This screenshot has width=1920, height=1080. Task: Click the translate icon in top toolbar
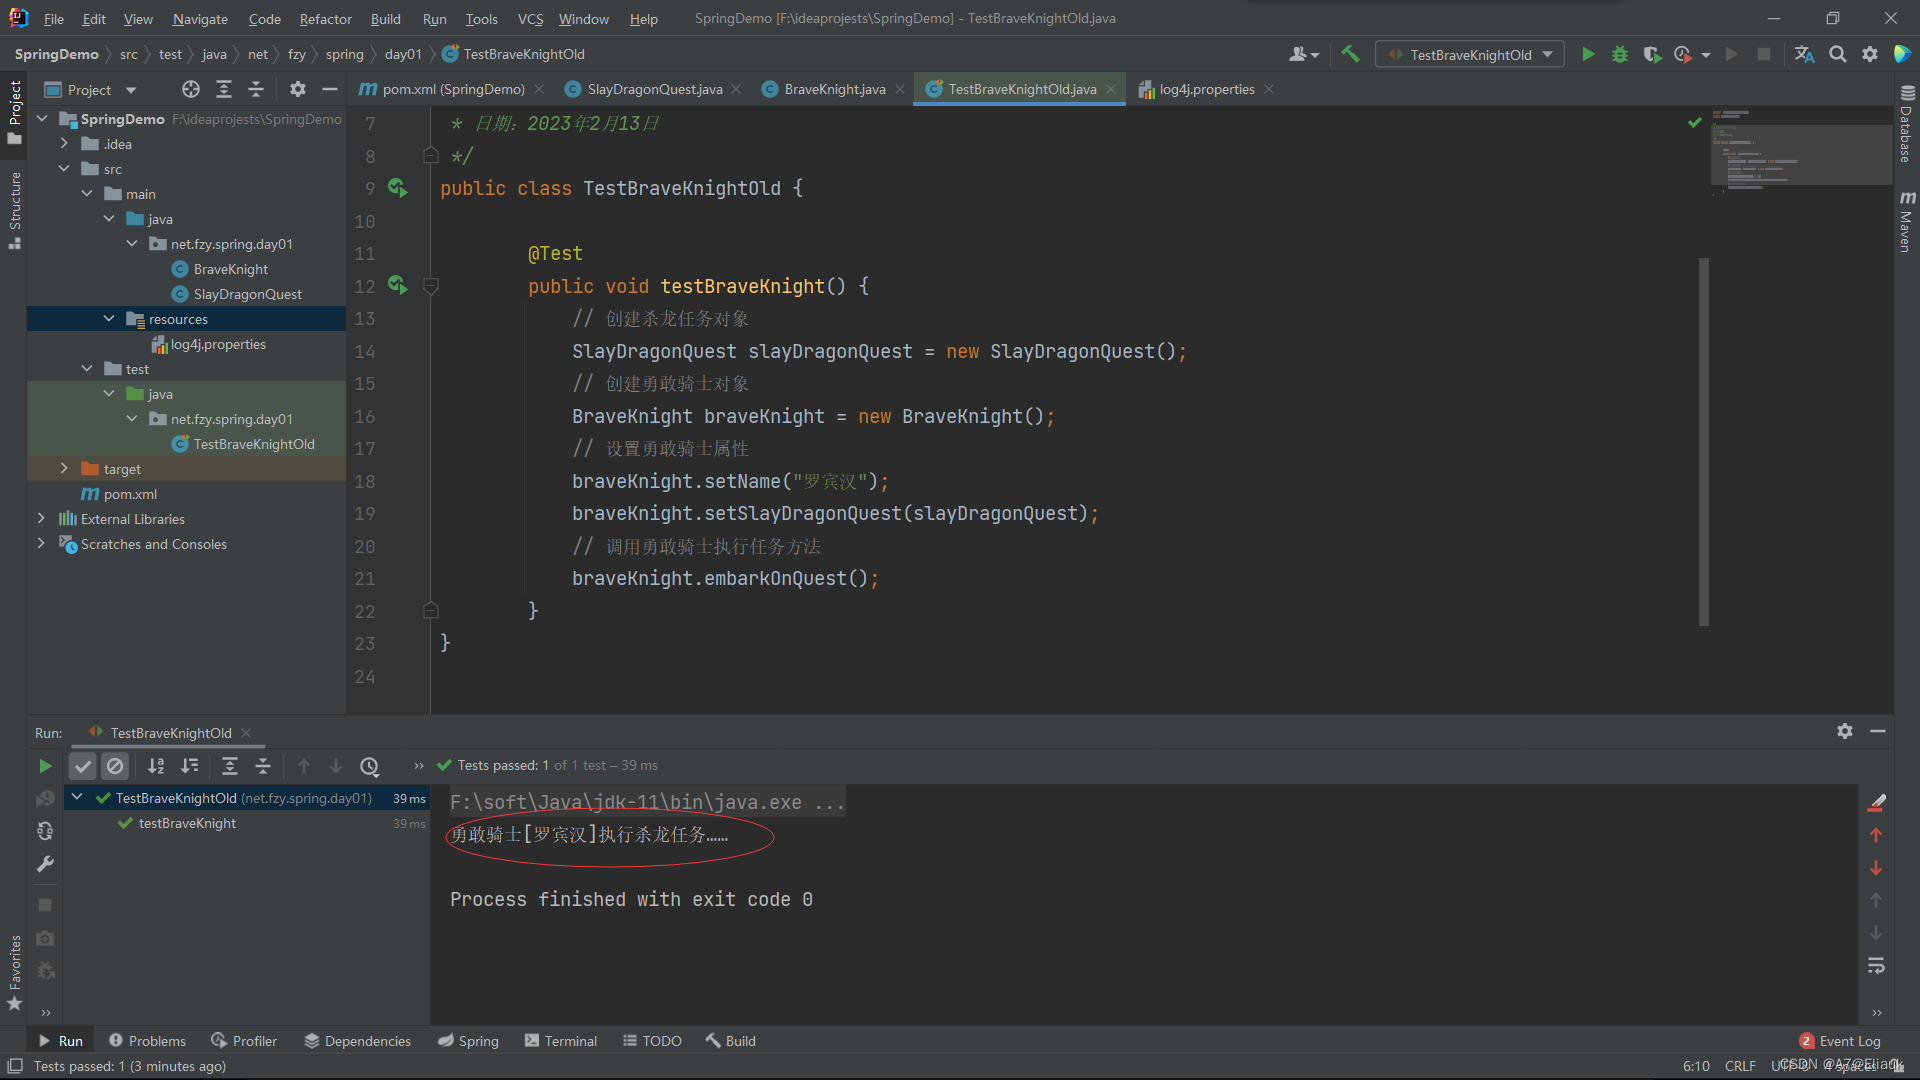(x=1804, y=55)
